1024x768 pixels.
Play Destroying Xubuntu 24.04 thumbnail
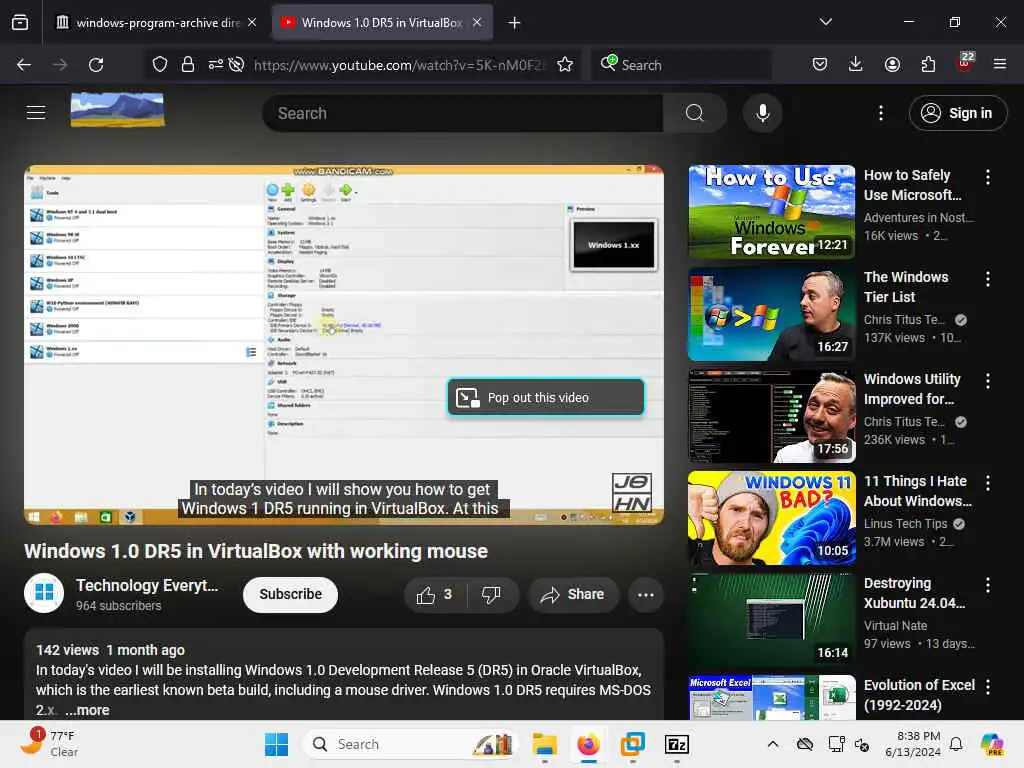[771, 620]
